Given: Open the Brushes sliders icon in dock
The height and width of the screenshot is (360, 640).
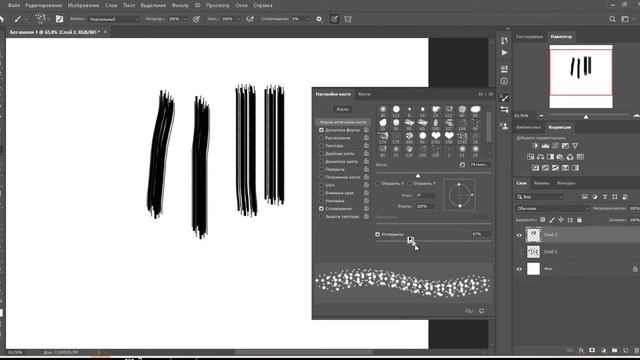Looking at the screenshot, I should tap(504, 109).
